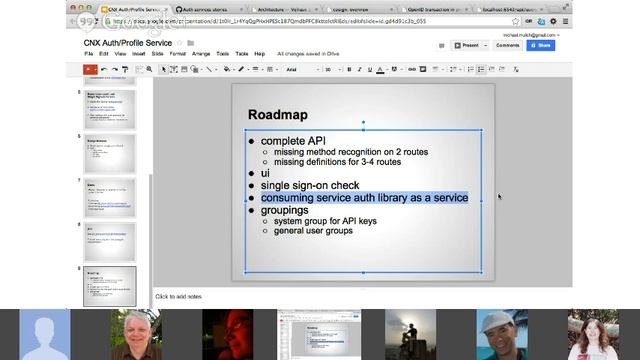Open the View menu
The width and height of the screenshot is (640, 360).
[x=120, y=54]
